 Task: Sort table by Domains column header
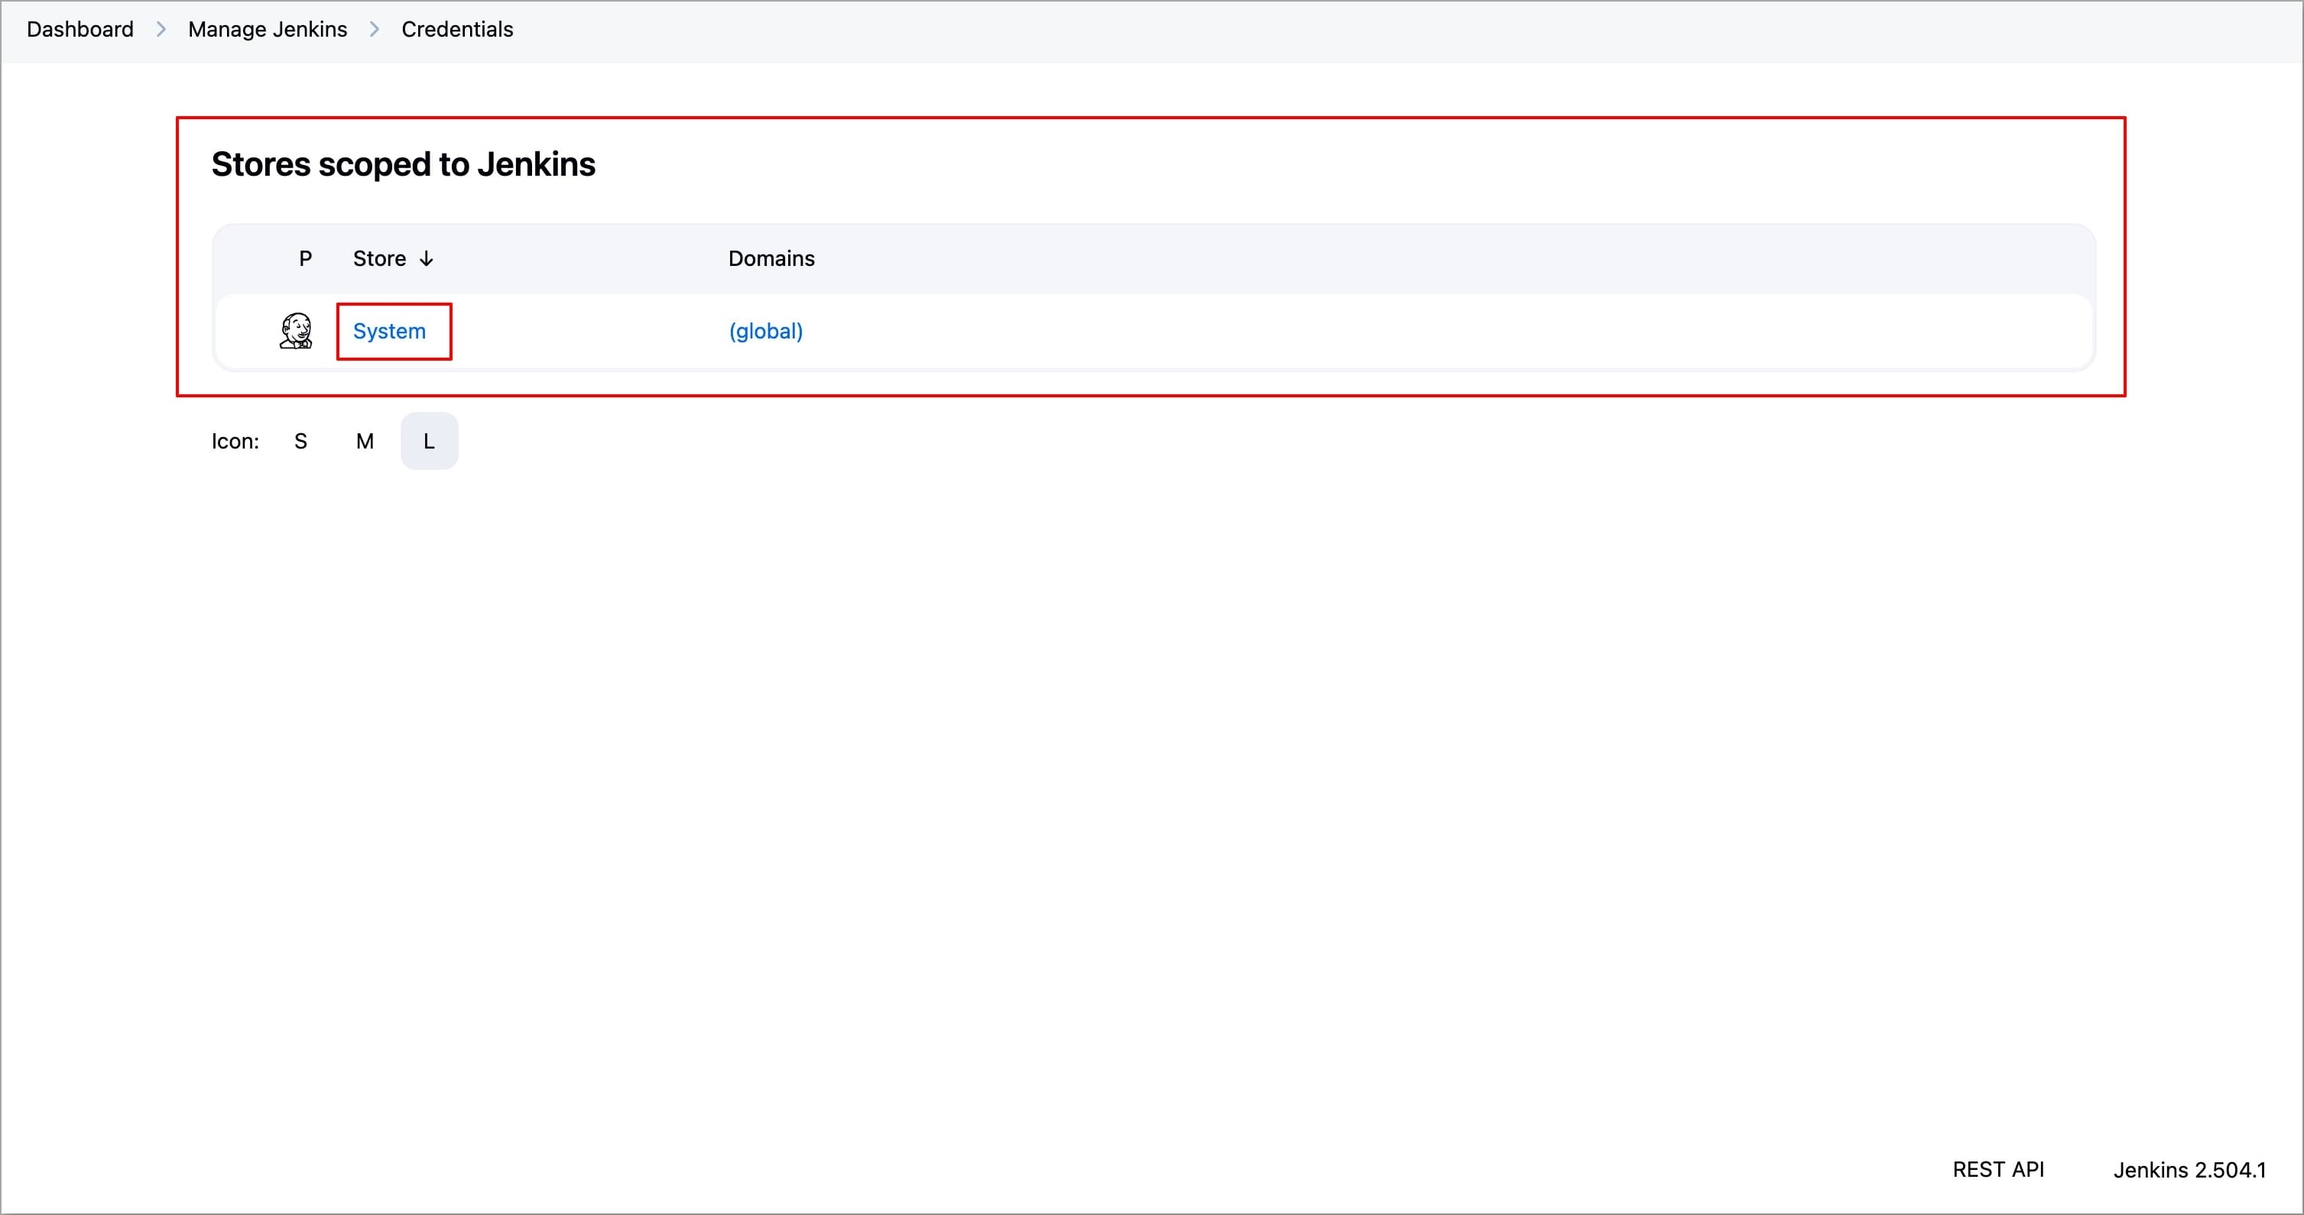(771, 259)
